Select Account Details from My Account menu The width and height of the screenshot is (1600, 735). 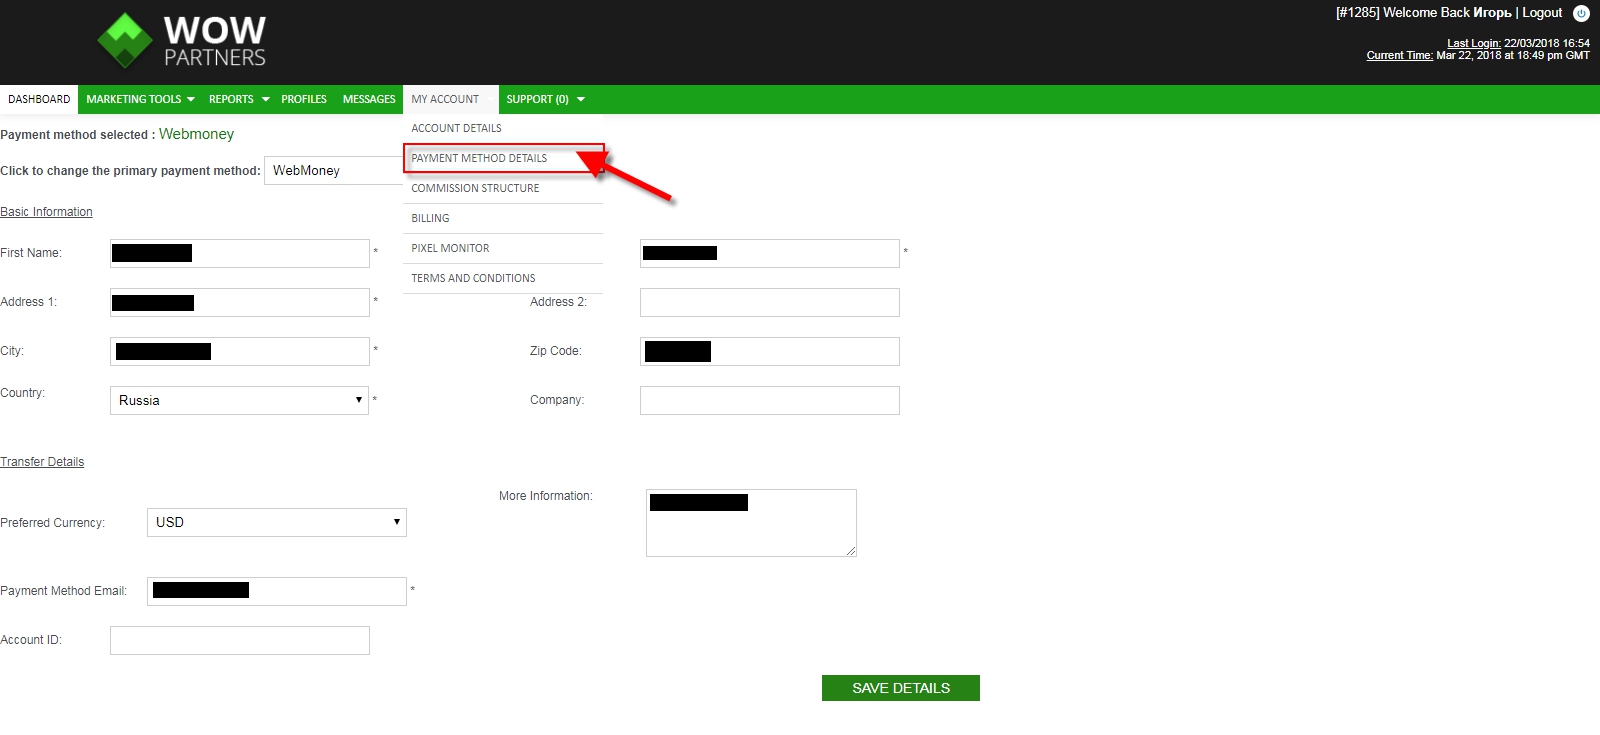457,128
